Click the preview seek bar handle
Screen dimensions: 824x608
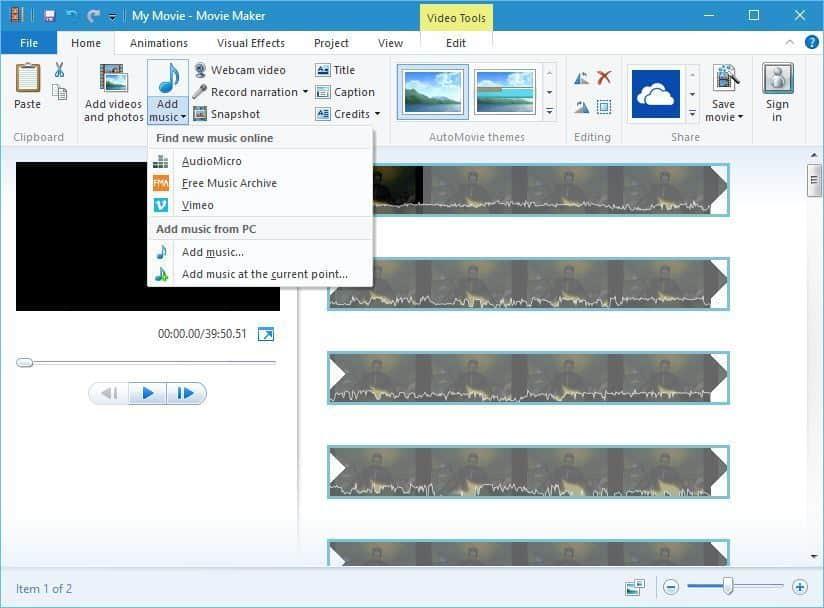(x=24, y=363)
